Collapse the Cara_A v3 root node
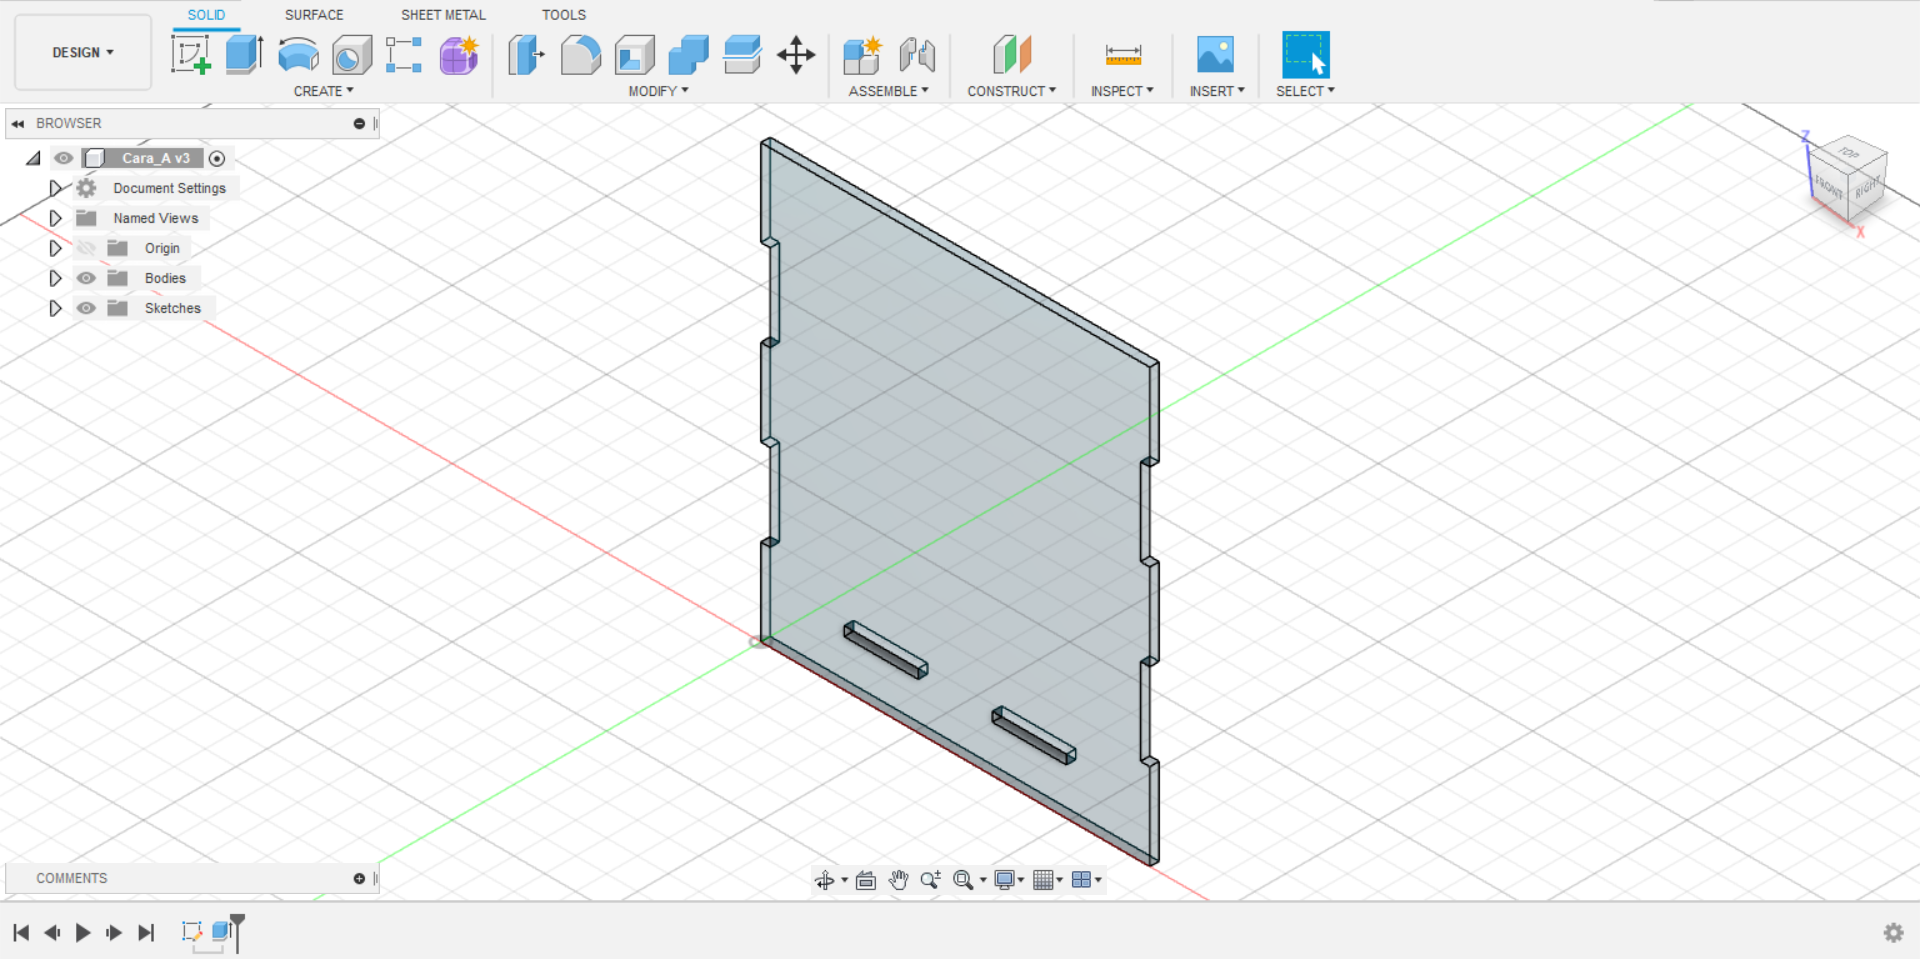The width and height of the screenshot is (1920, 959). point(34,158)
